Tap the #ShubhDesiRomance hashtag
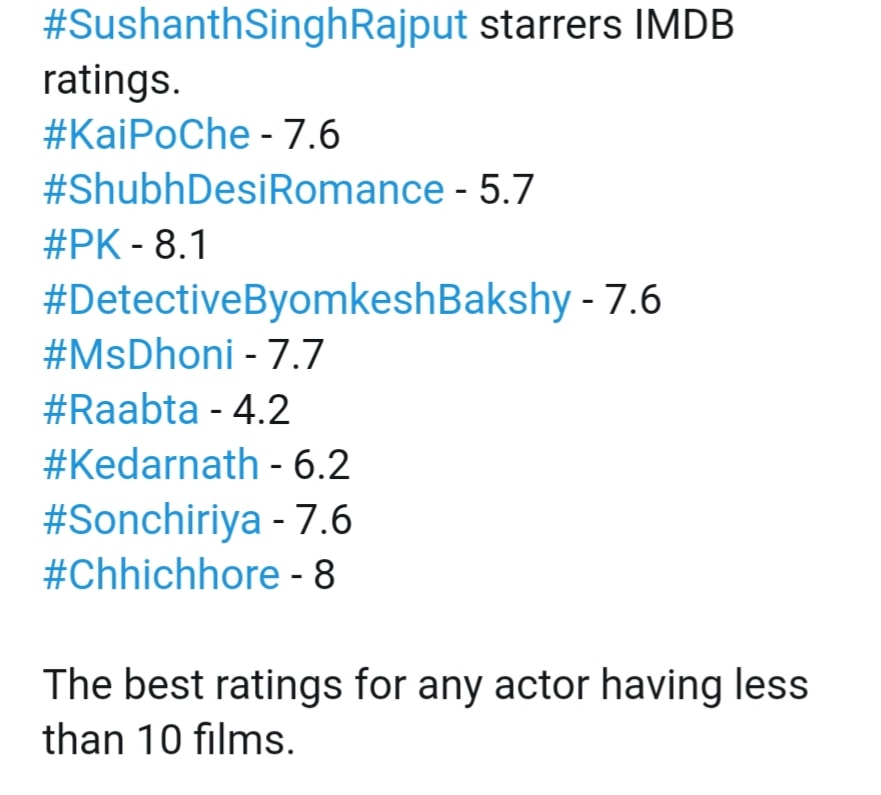 click(244, 189)
